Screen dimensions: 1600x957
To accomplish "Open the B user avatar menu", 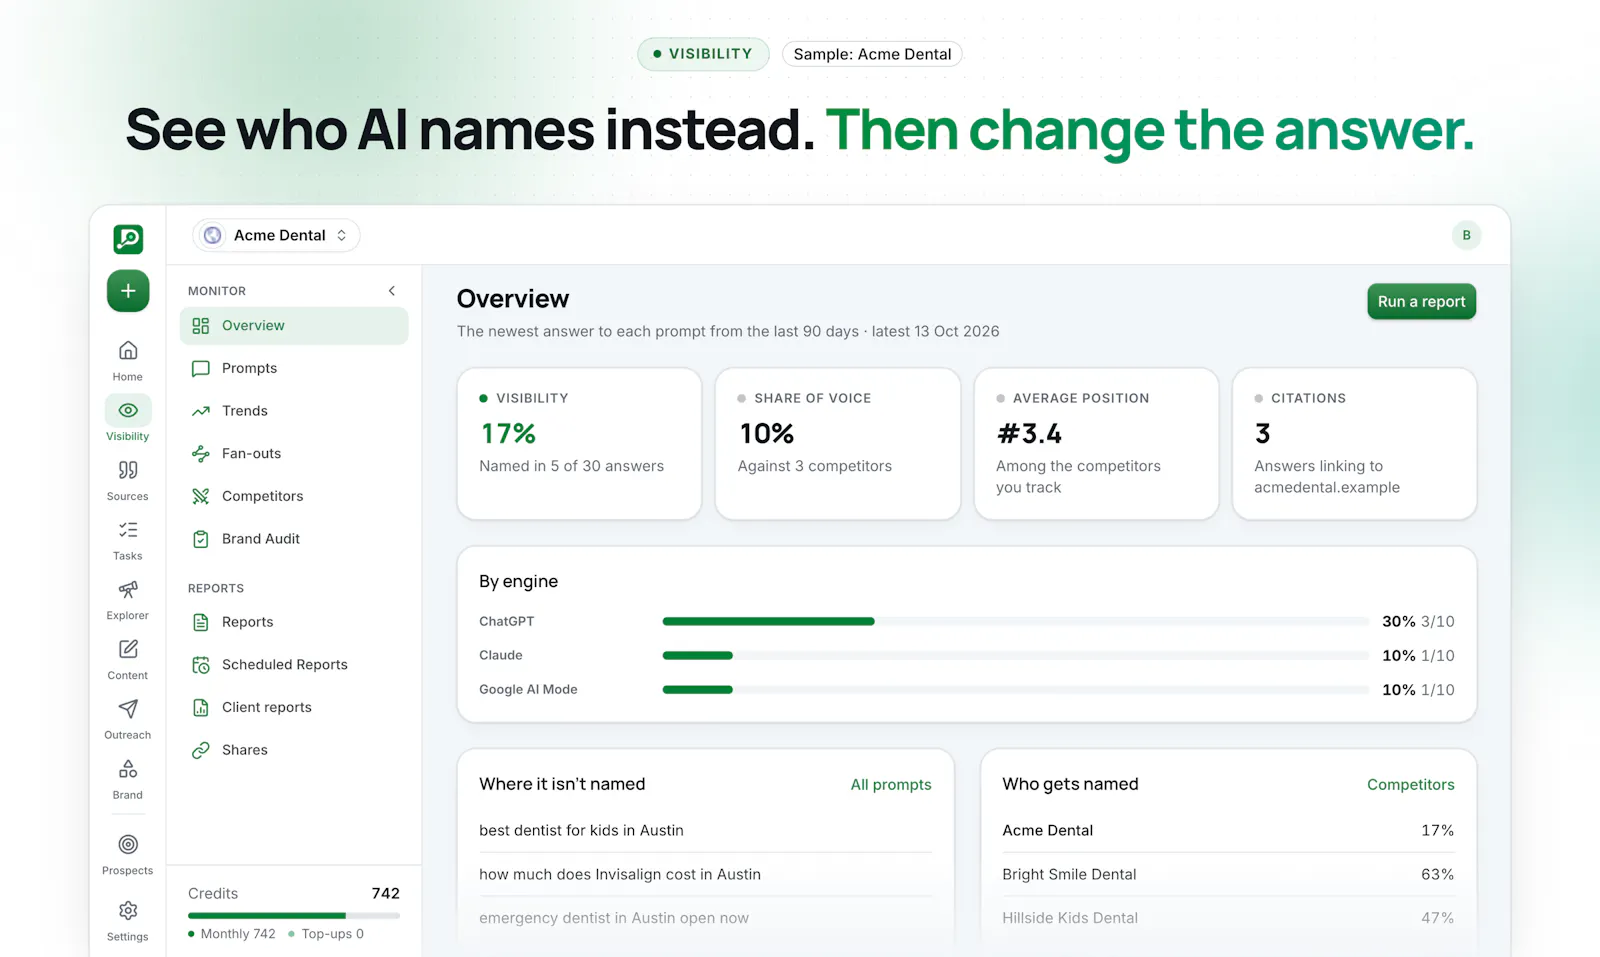I will click(x=1466, y=235).
